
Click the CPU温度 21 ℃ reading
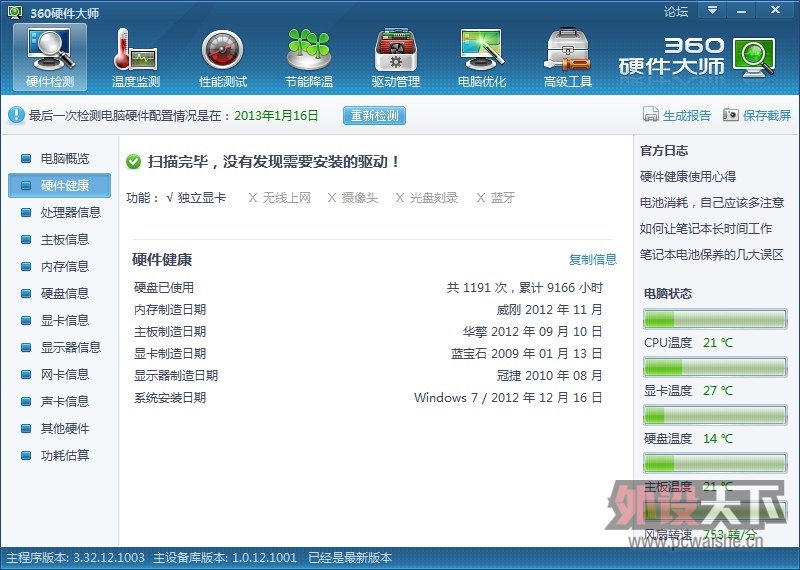click(717, 342)
